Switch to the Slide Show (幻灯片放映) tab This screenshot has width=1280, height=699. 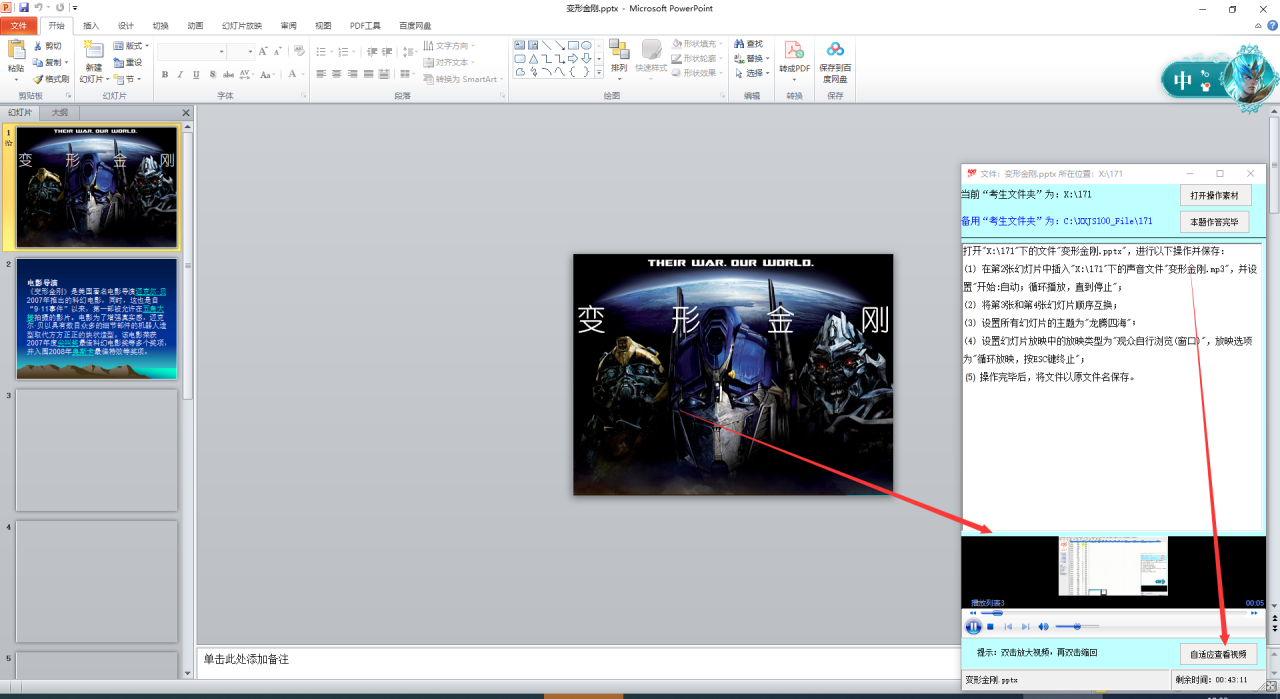point(242,25)
